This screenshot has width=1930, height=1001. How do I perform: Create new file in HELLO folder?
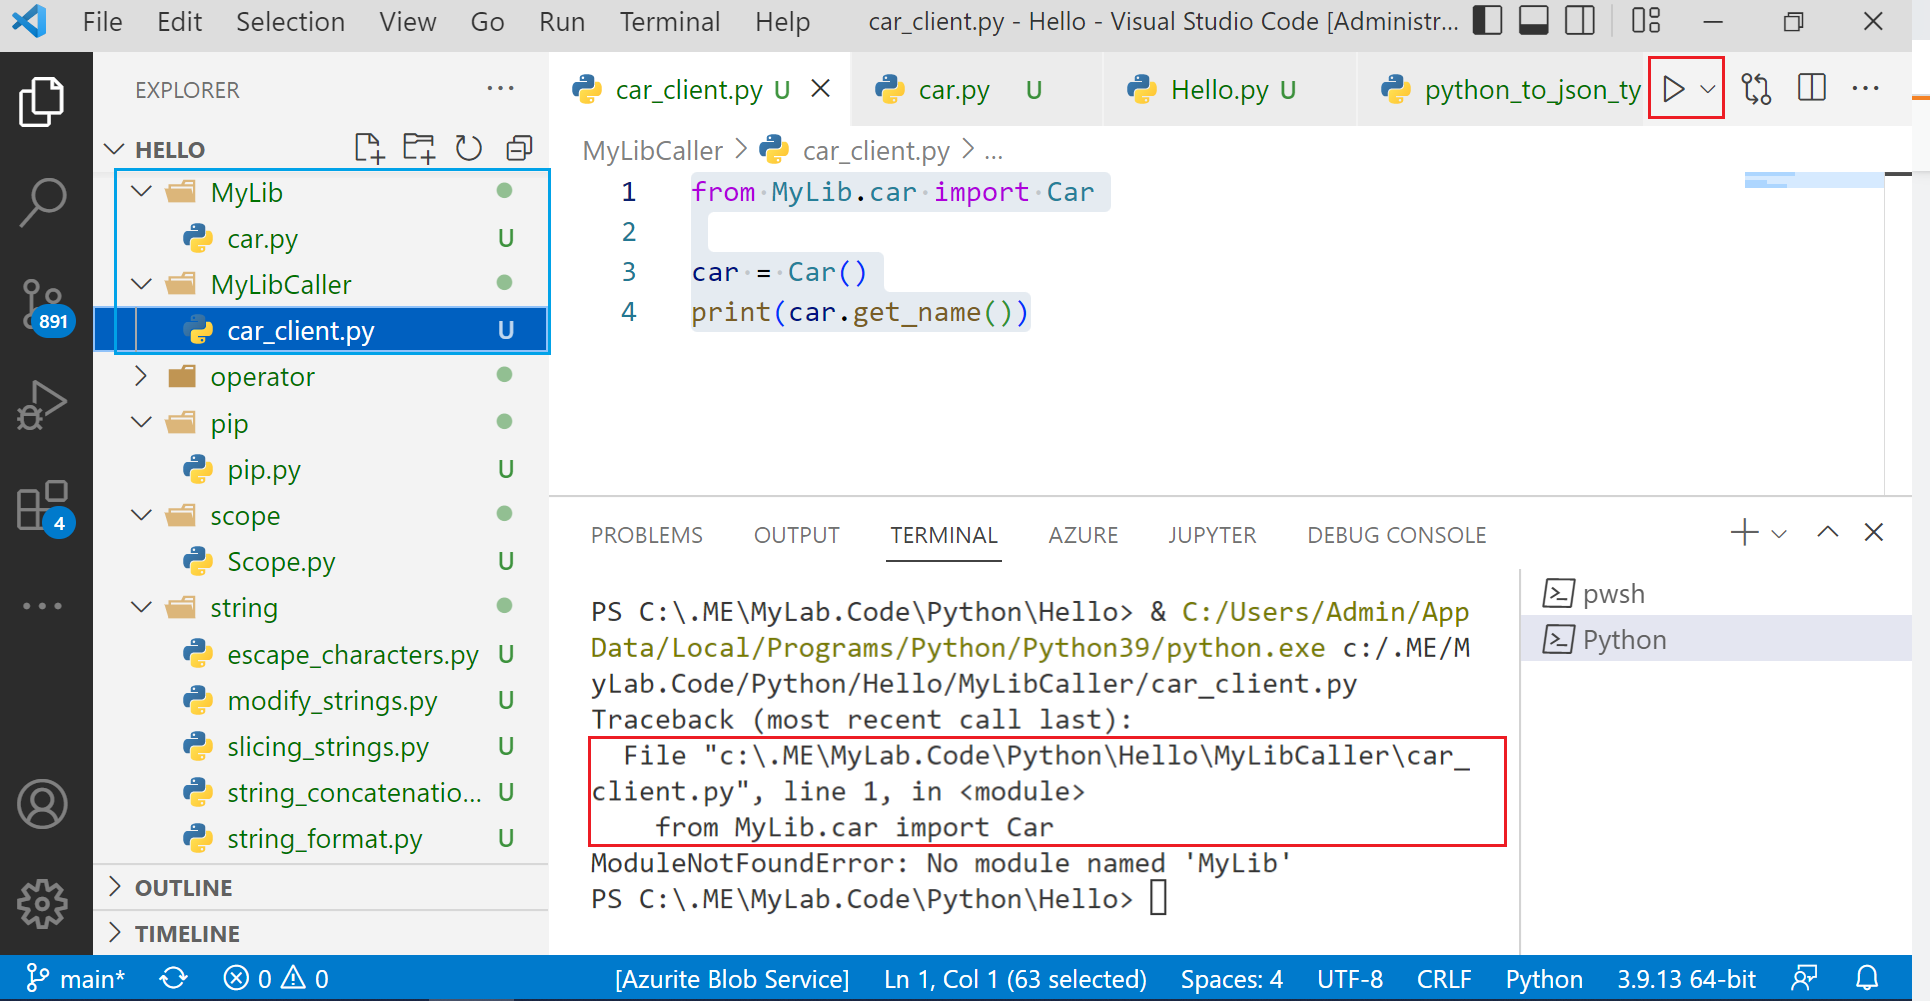pos(370,149)
